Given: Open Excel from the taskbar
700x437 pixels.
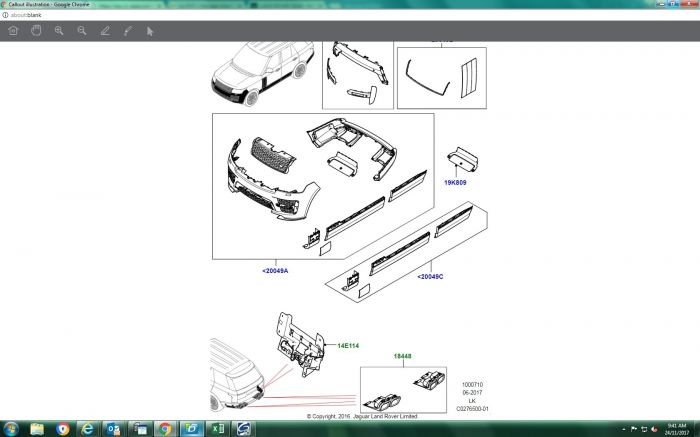Looking at the screenshot, I should pyautogui.click(x=217, y=429).
